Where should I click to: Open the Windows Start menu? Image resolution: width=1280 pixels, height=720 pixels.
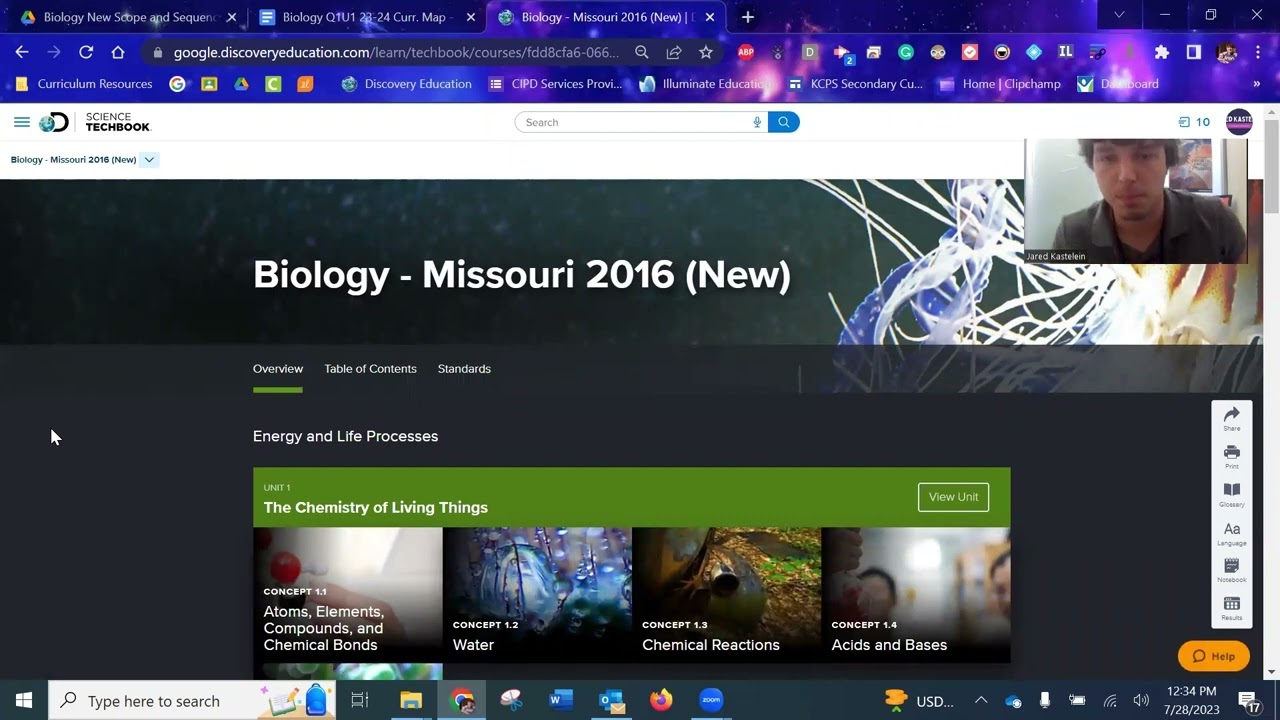point(24,701)
